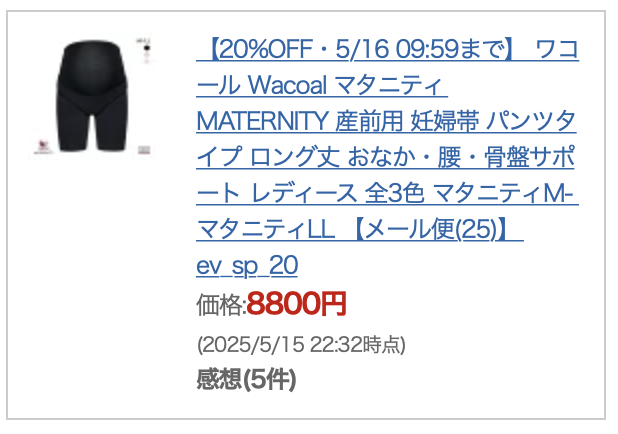Click the "レディース 全3色" link text
This screenshot has height=434, width=618.
(337, 193)
